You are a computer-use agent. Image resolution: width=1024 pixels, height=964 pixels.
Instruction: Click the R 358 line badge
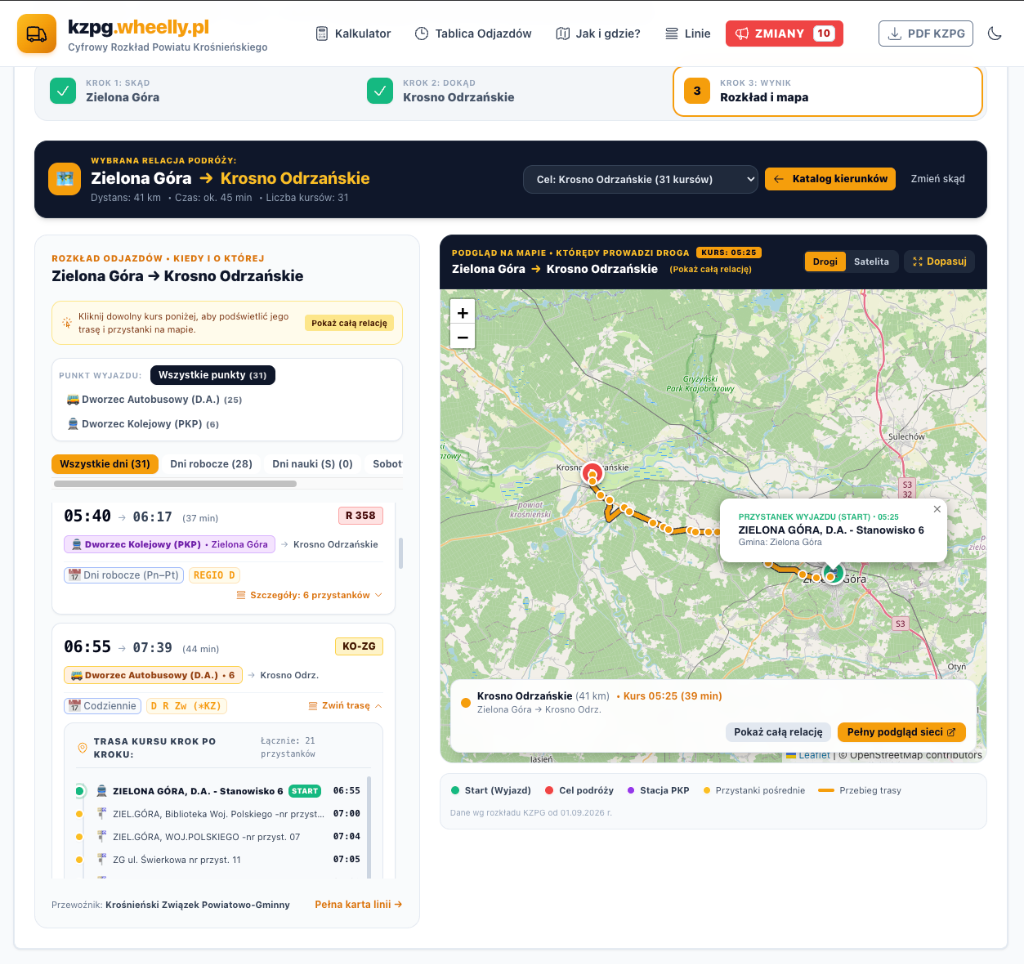pos(360,515)
